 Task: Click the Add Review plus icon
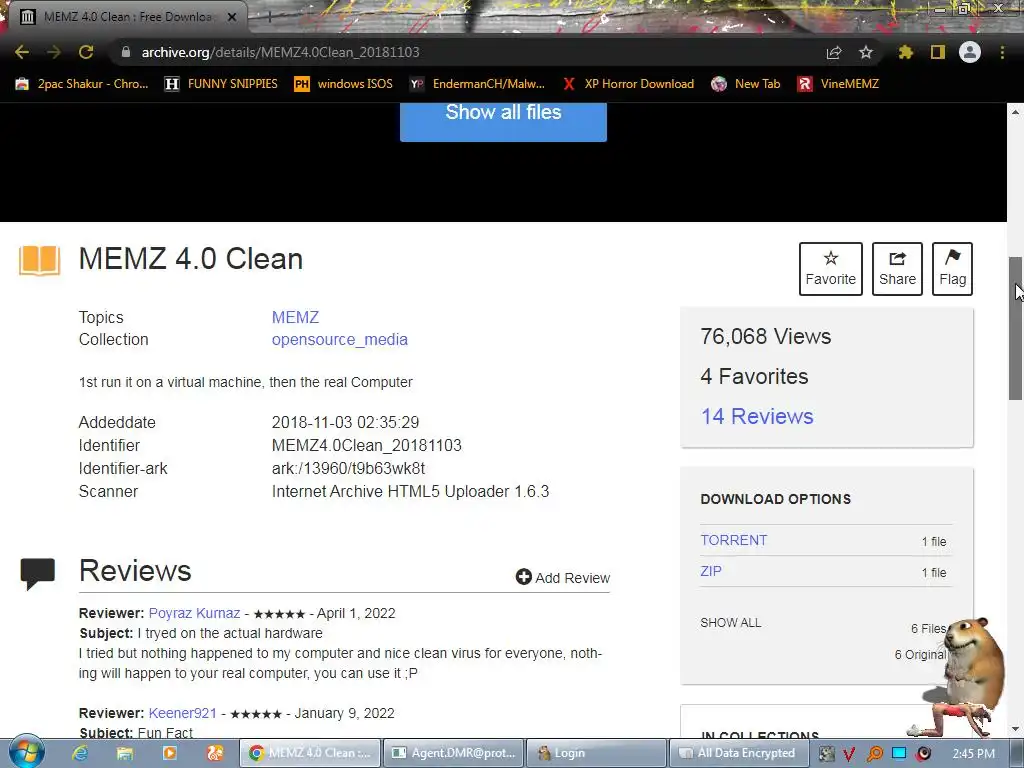[x=523, y=577]
